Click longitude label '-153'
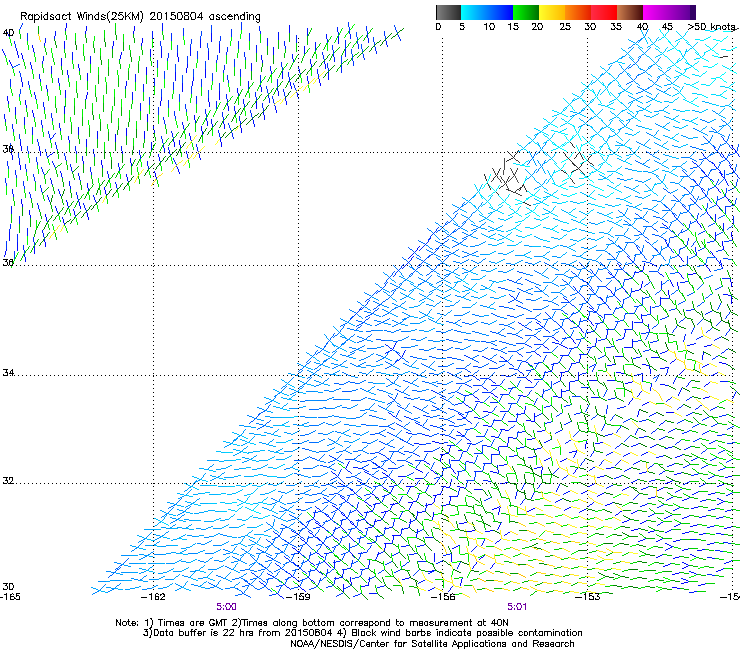The image size is (740, 650). [x=588, y=597]
